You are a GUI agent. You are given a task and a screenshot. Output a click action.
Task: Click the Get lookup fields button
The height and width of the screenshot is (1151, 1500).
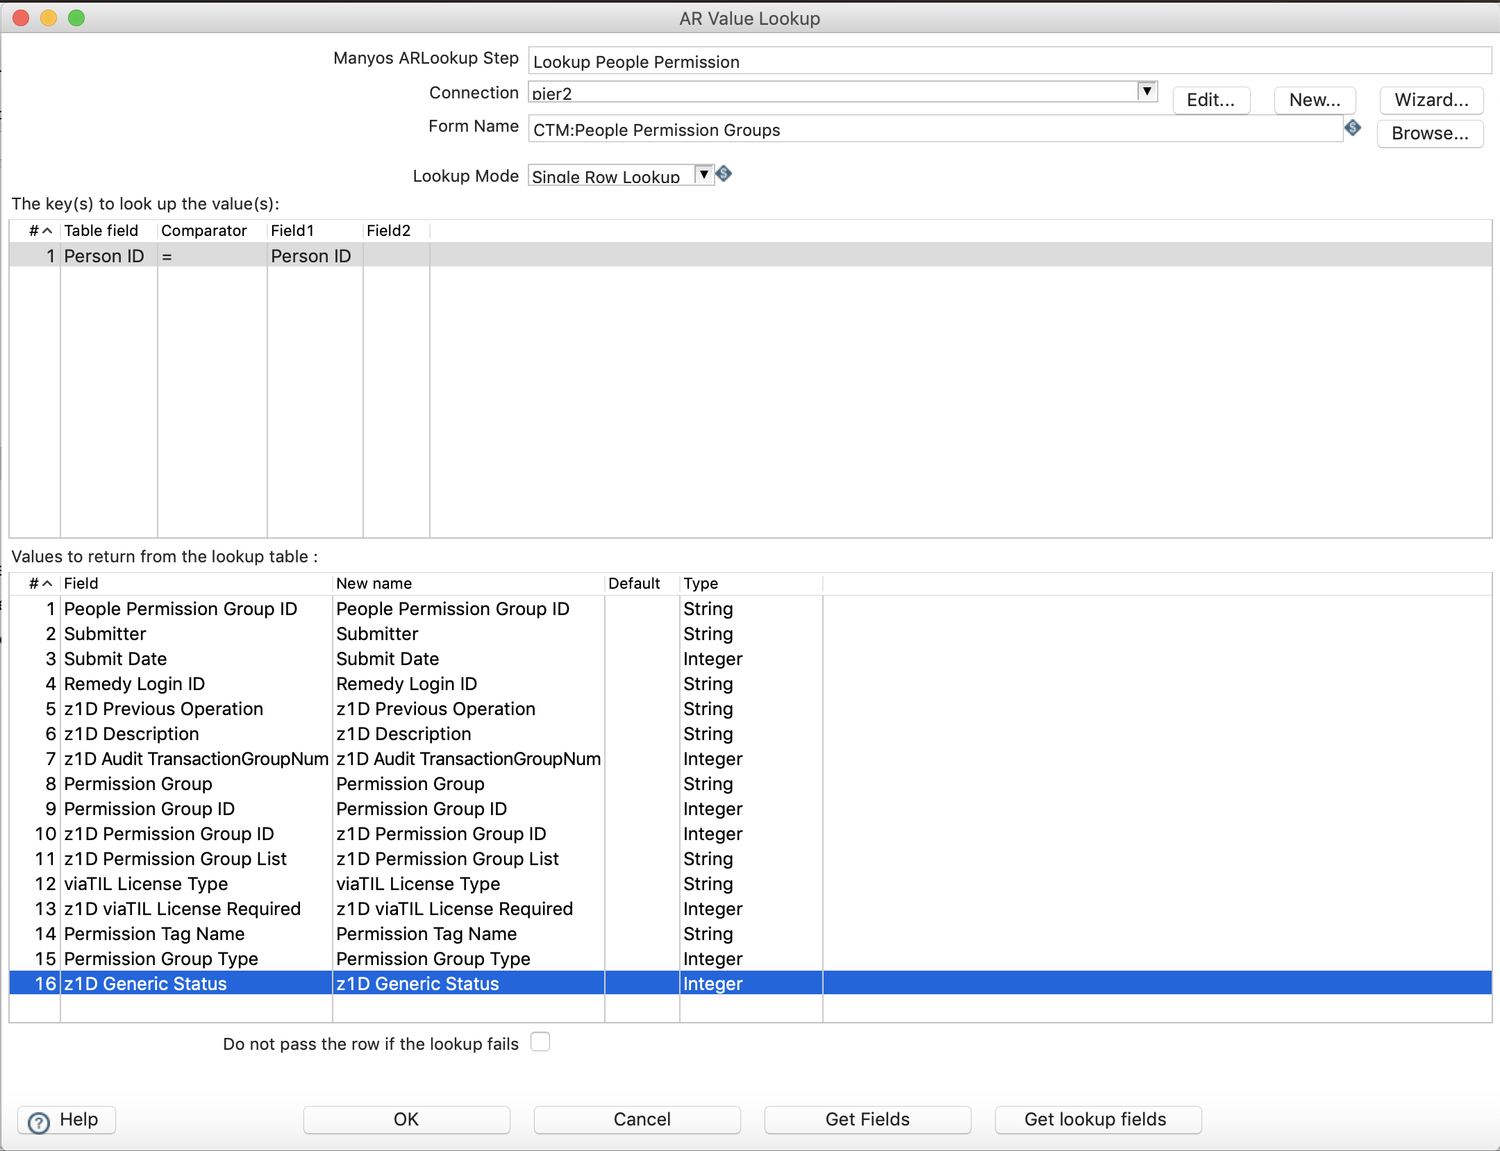coord(1097,1119)
